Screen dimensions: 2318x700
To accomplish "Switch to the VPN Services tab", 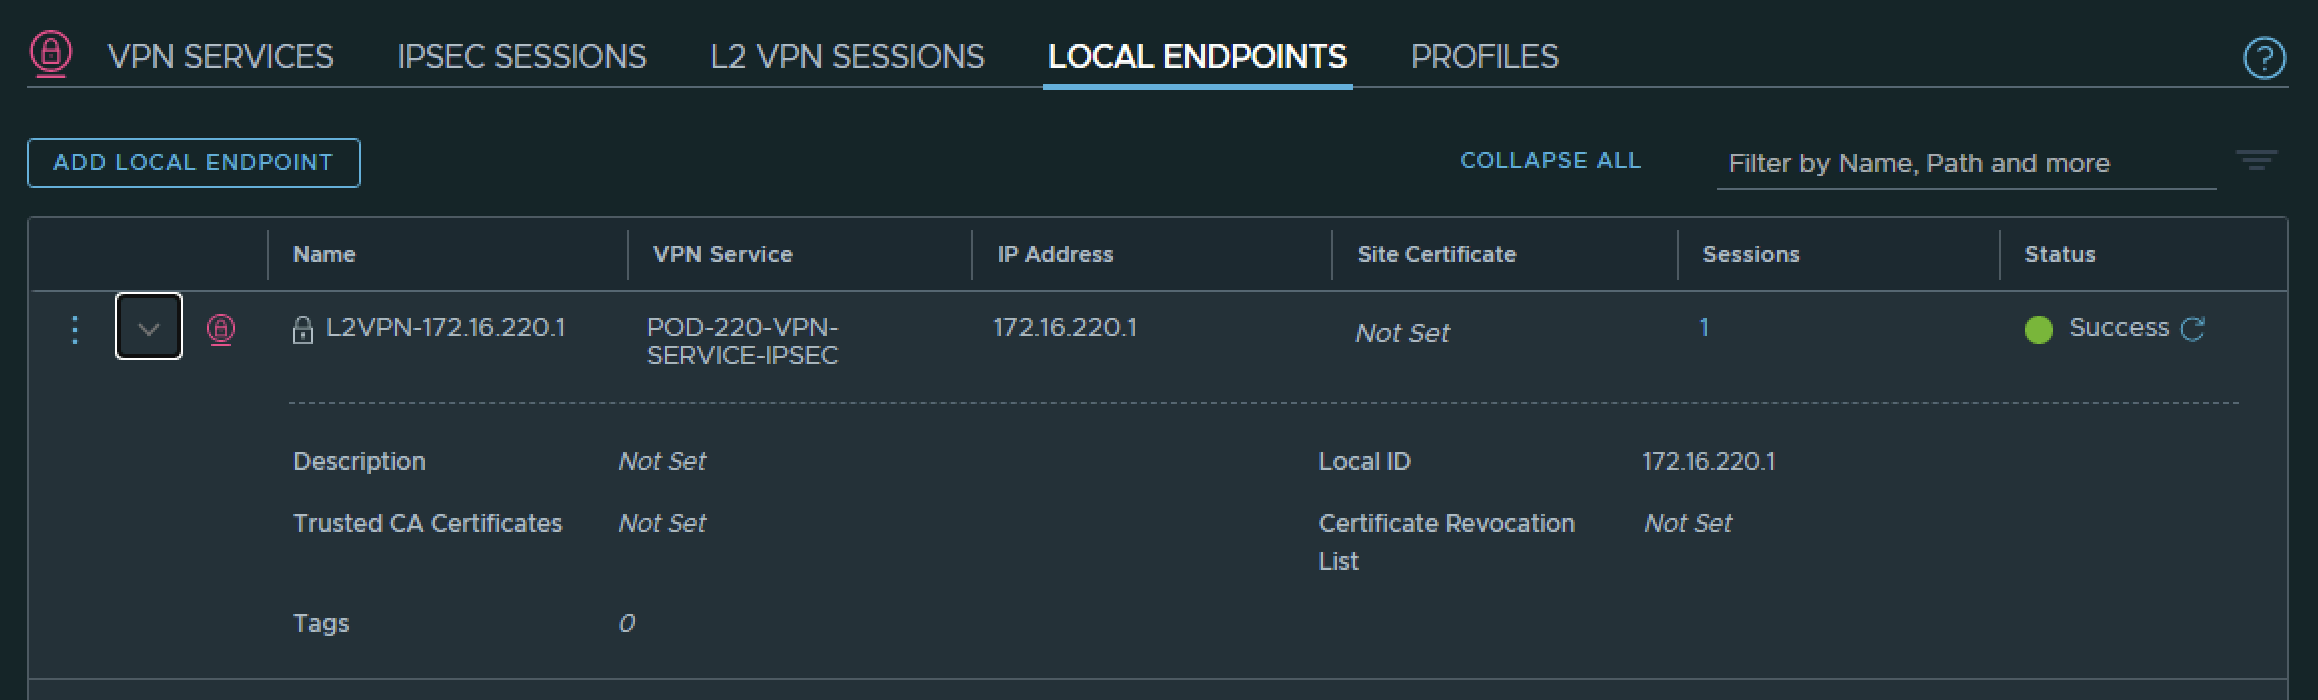I will [x=220, y=57].
